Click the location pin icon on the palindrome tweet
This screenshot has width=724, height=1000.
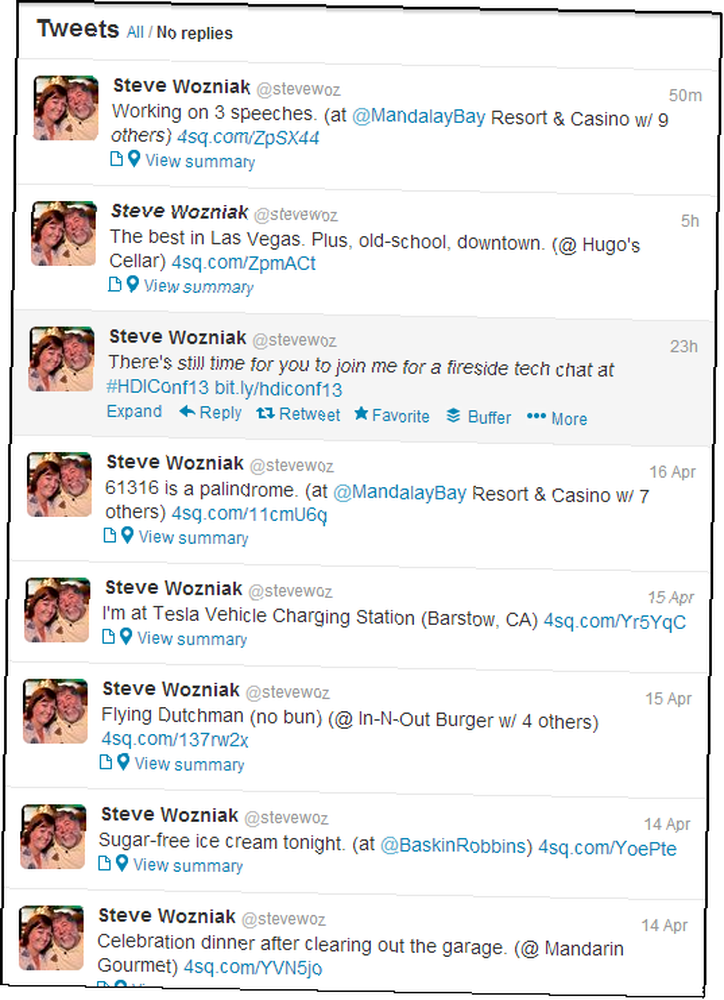click(127, 535)
